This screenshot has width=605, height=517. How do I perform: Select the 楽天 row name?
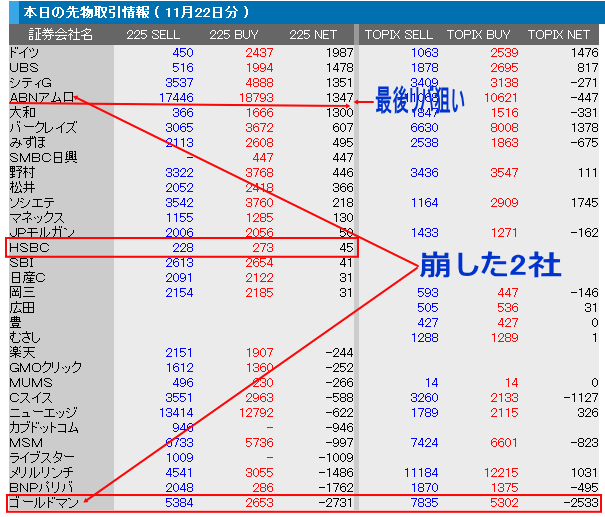tap(22, 353)
